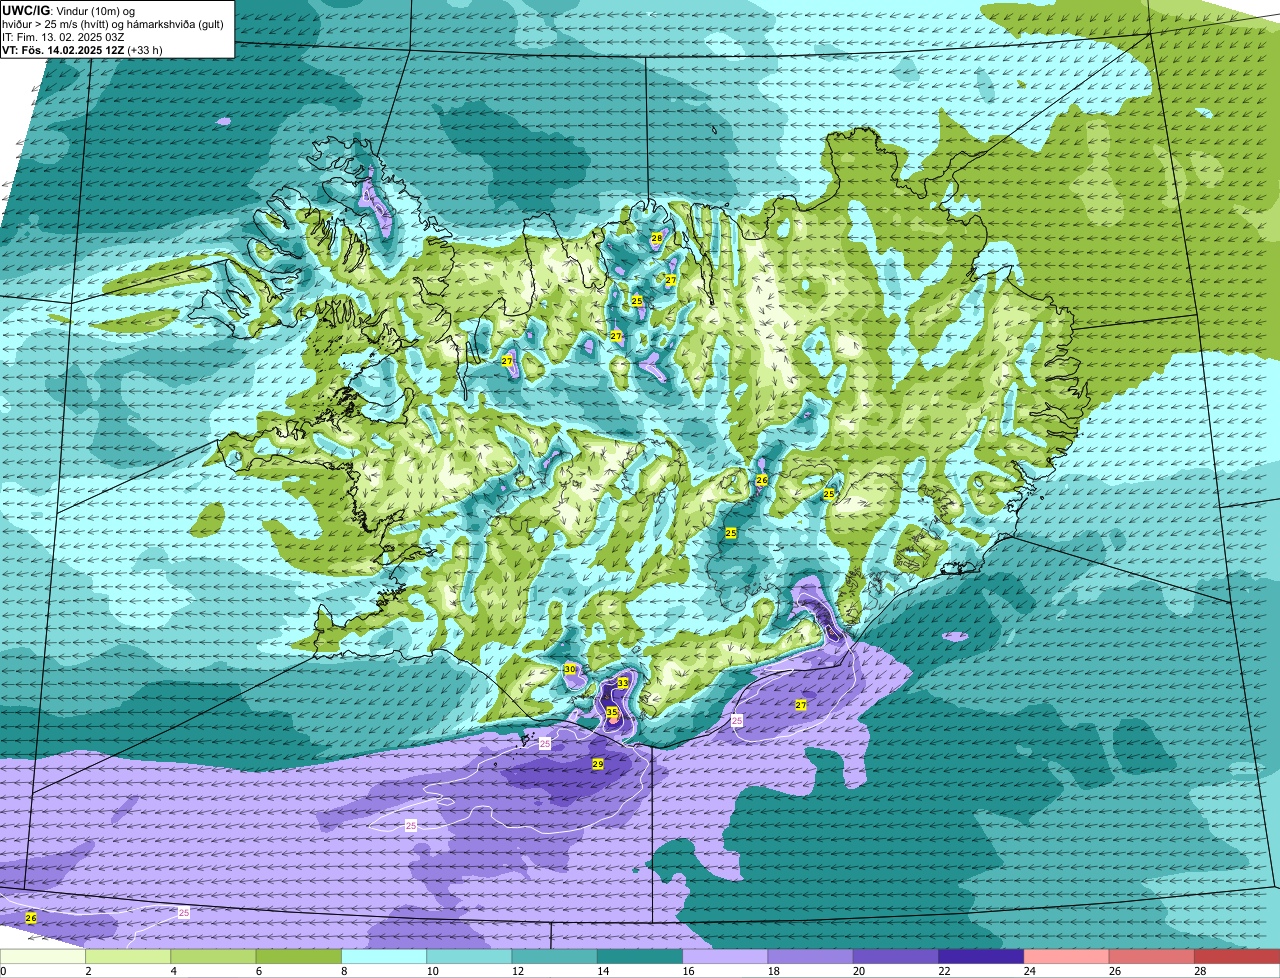Click the colorbar tick label 8

344,971
